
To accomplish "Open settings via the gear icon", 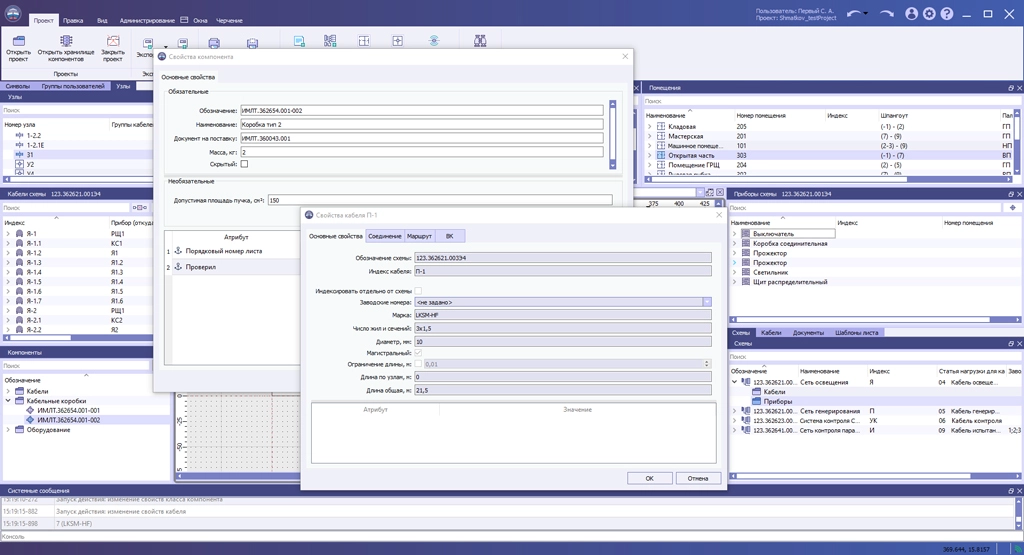I will pyautogui.click(x=929, y=14).
